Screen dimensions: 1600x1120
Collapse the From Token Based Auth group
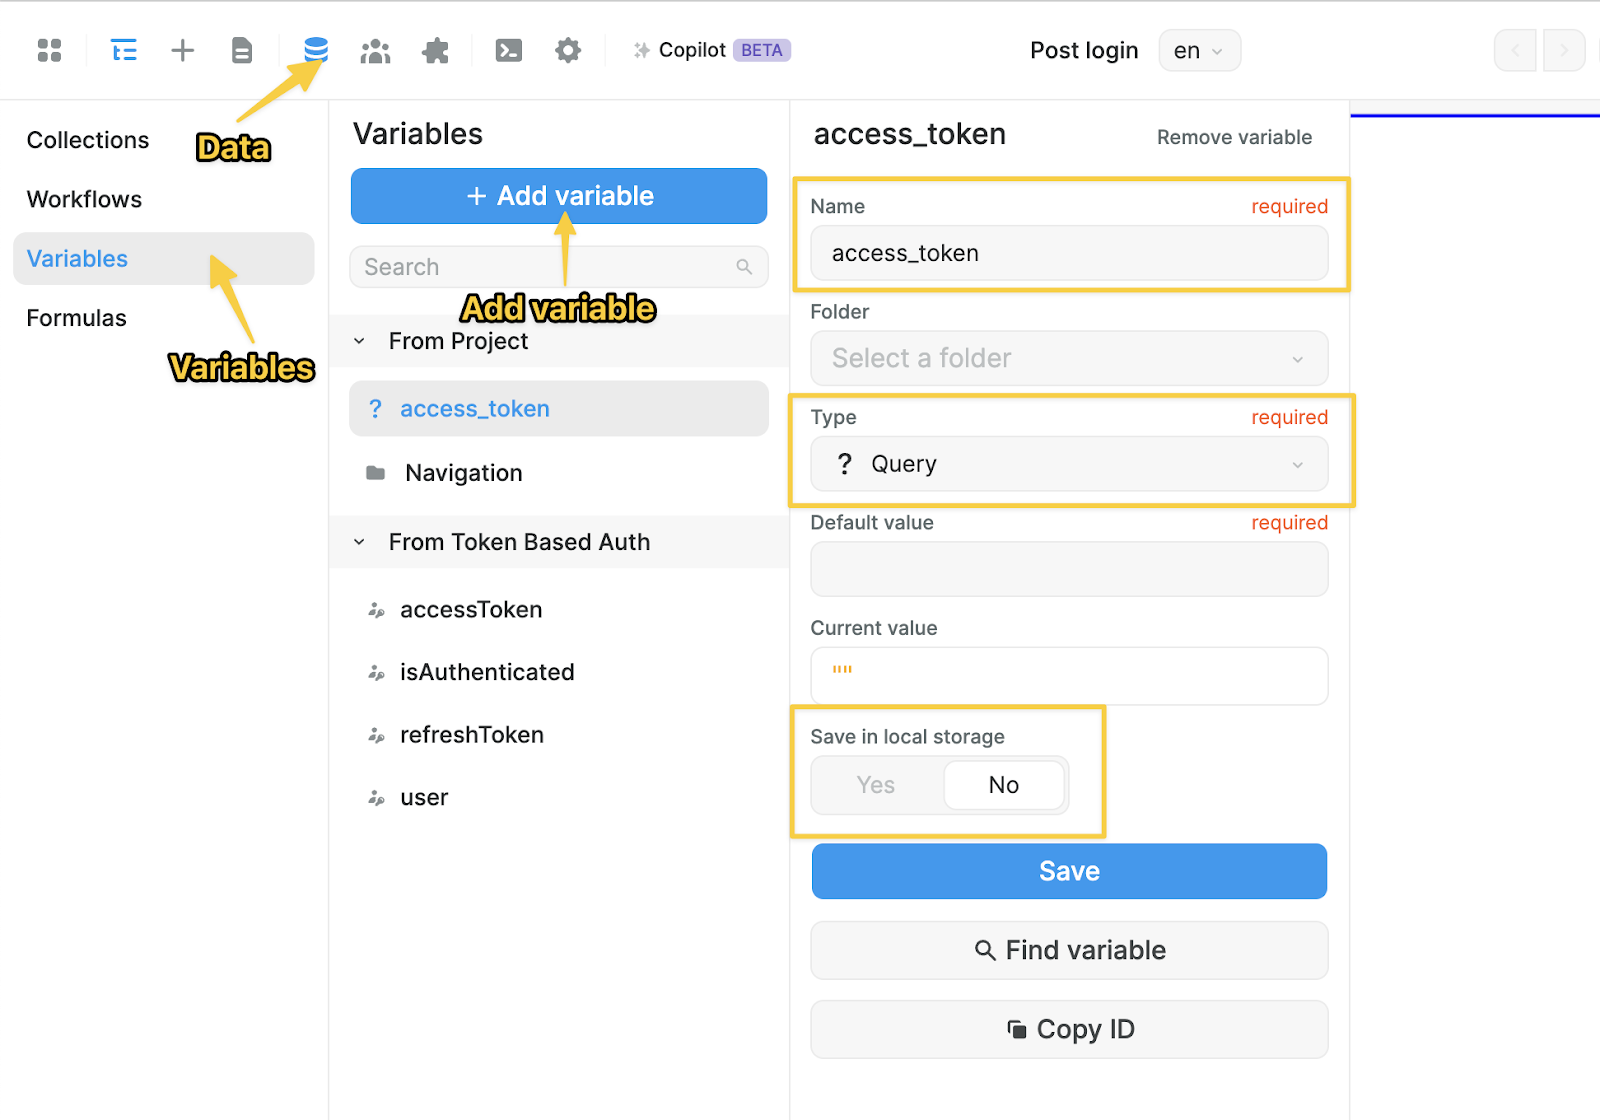point(358,542)
